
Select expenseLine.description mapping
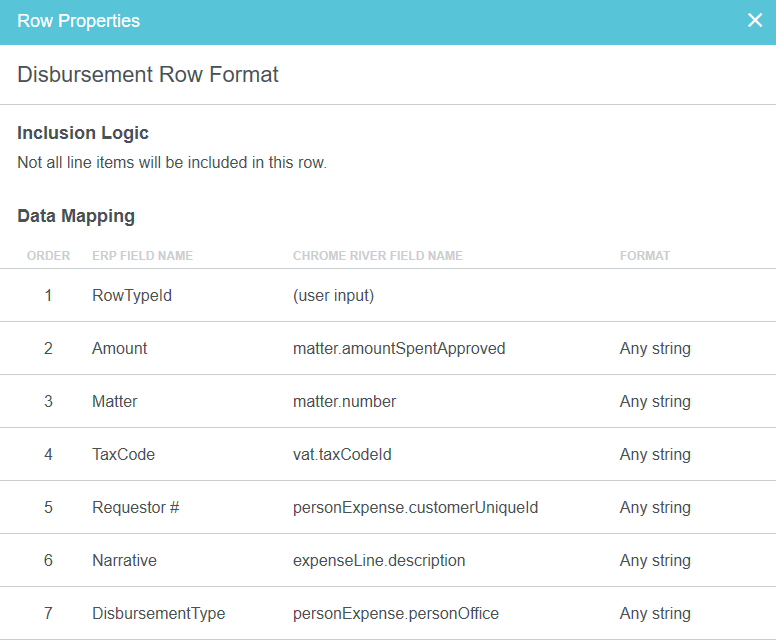click(379, 560)
